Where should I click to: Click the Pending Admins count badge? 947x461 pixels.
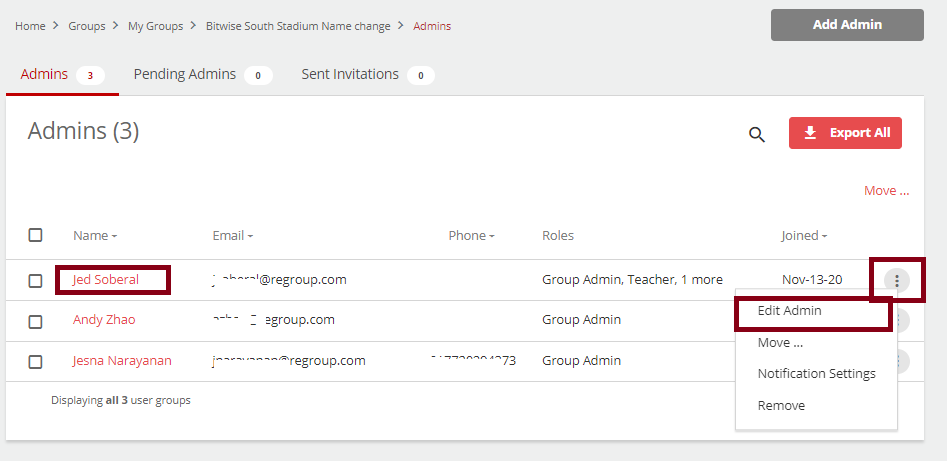[x=258, y=76]
